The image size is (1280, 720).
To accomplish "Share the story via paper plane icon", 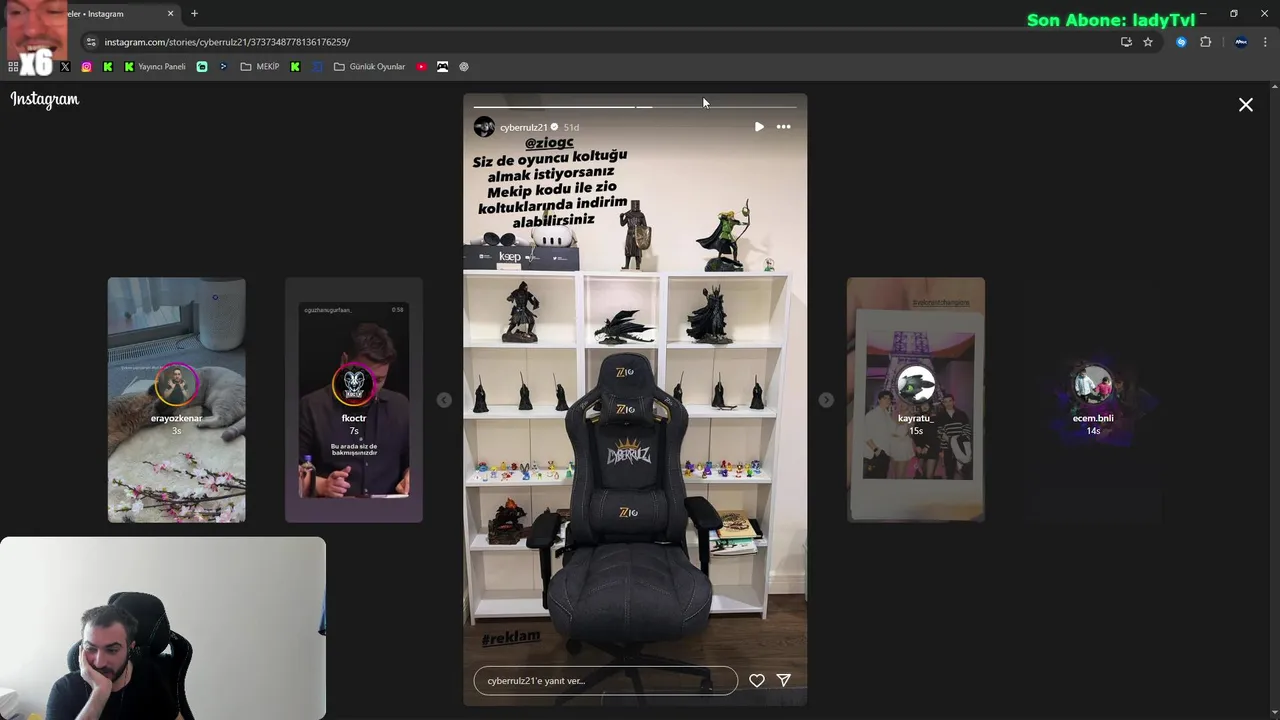I will (784, 681).
